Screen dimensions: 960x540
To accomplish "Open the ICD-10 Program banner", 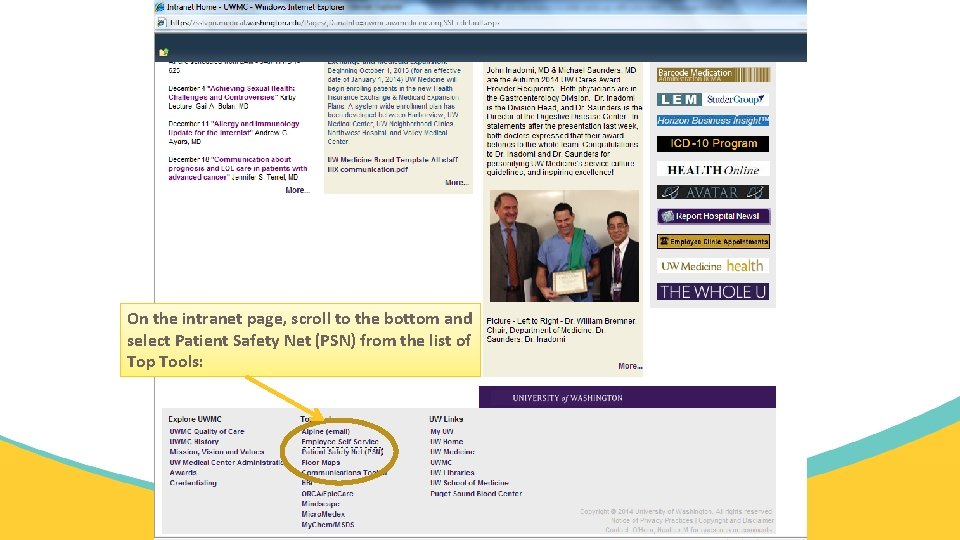I will point(713,144).
